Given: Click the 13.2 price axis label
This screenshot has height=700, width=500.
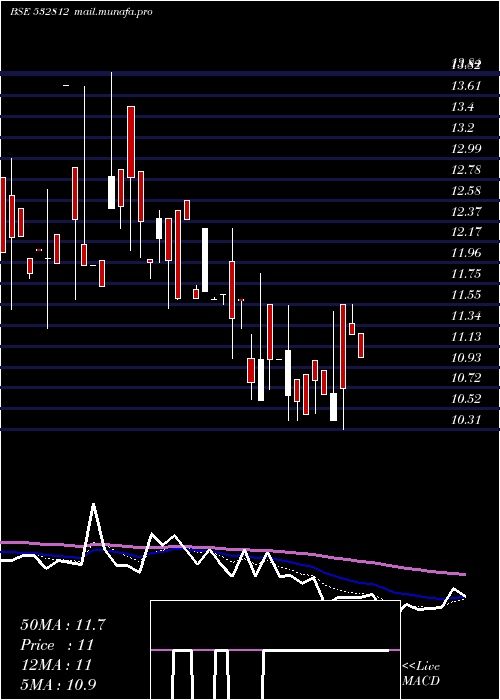Looking at the screenshot, I should (462, 128).
